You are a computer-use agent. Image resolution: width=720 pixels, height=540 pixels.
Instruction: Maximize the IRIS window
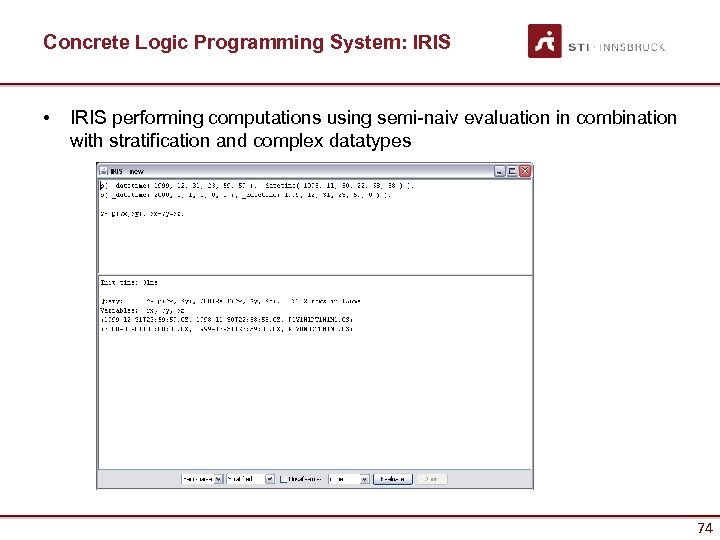(x=512, y=171)
